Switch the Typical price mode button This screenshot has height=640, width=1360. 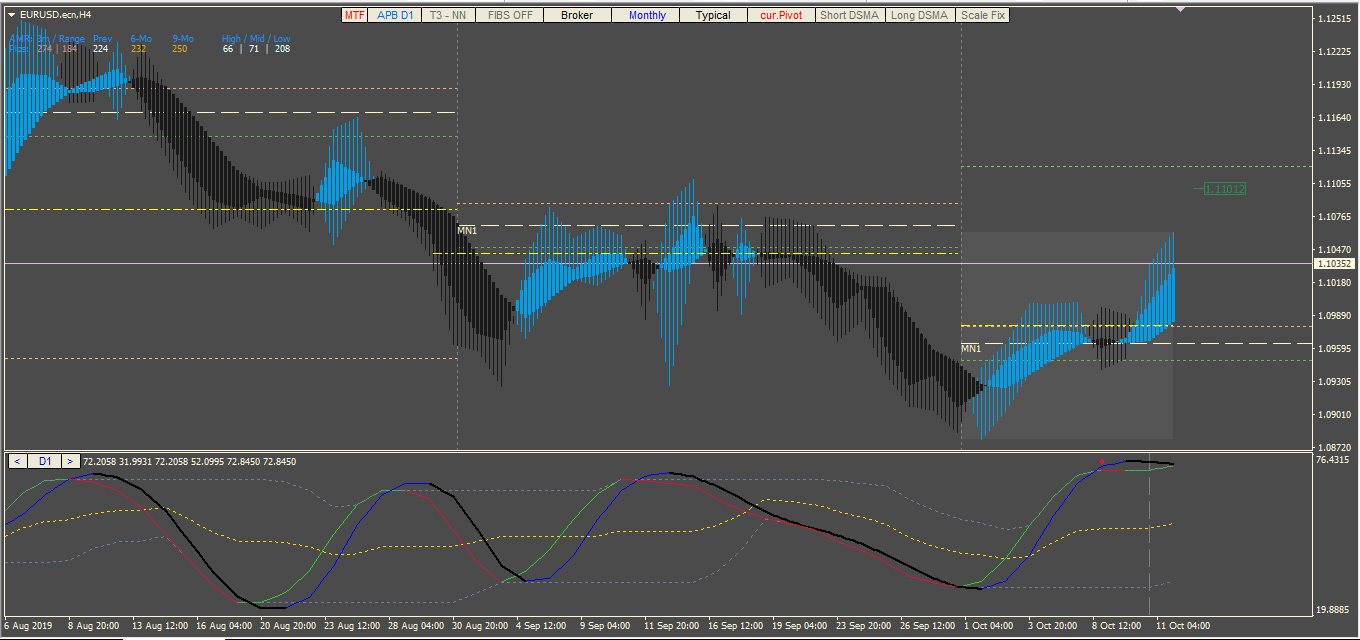click(713, 15)
